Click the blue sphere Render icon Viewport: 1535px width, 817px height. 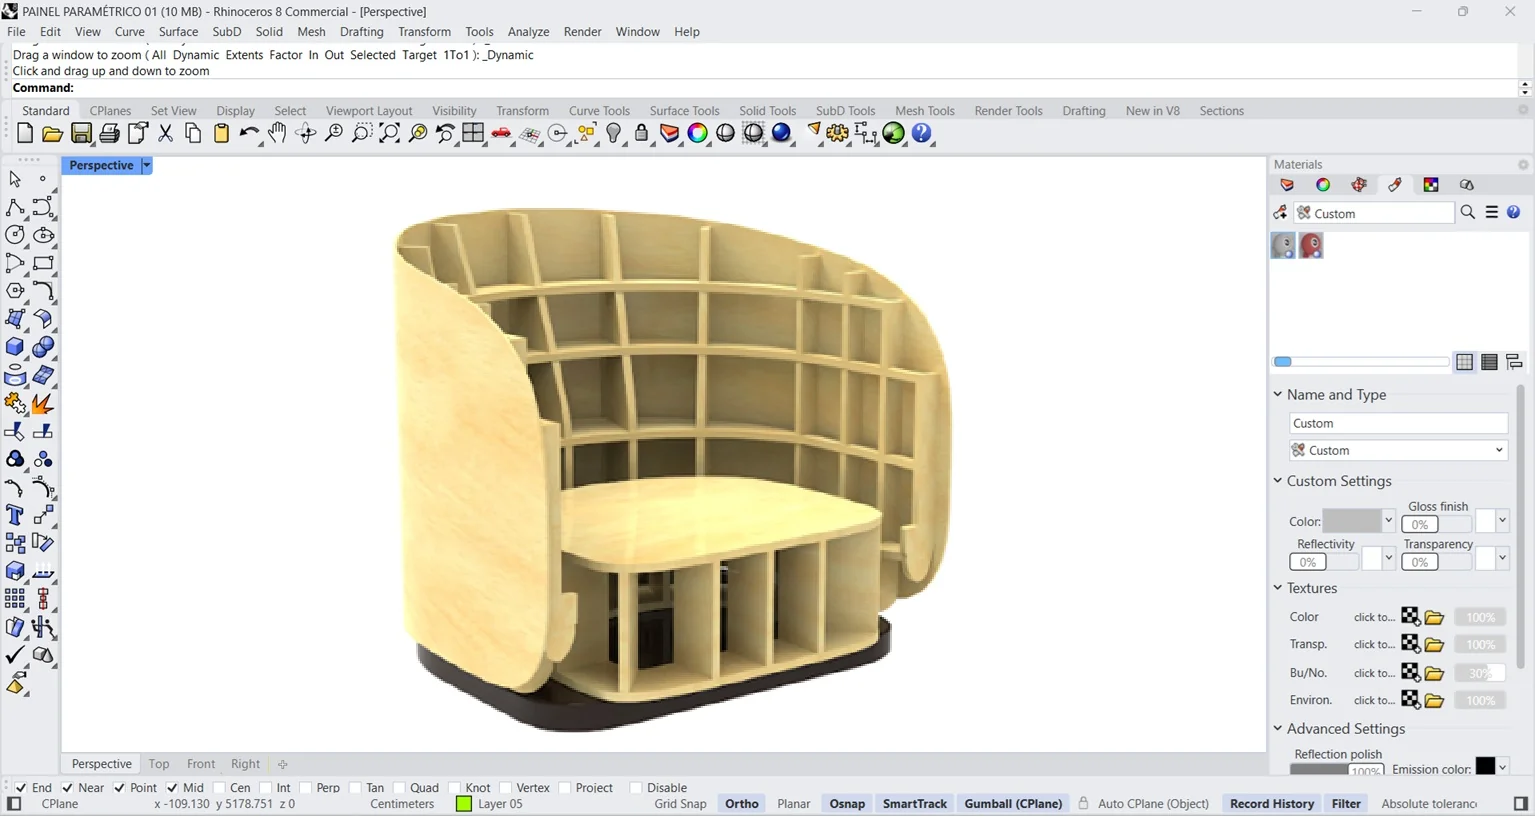[782, 133]
